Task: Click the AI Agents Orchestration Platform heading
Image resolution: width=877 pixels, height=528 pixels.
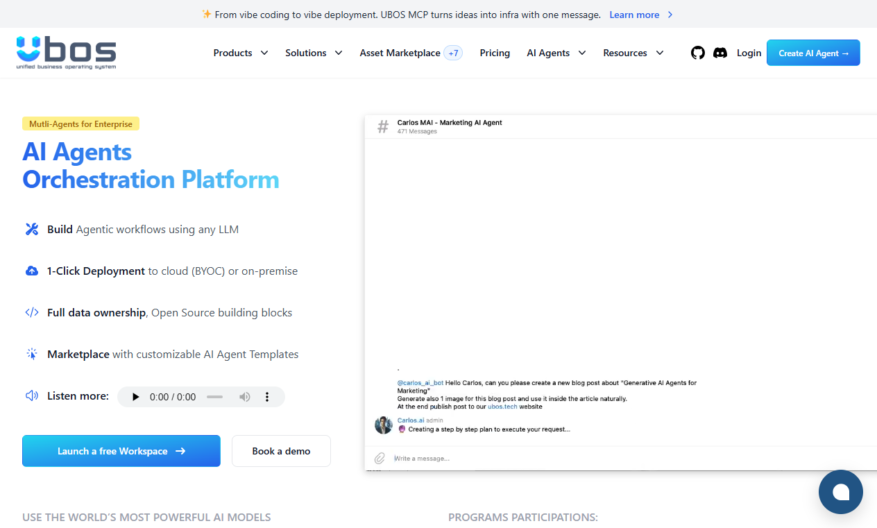Action: click(150, 166)
